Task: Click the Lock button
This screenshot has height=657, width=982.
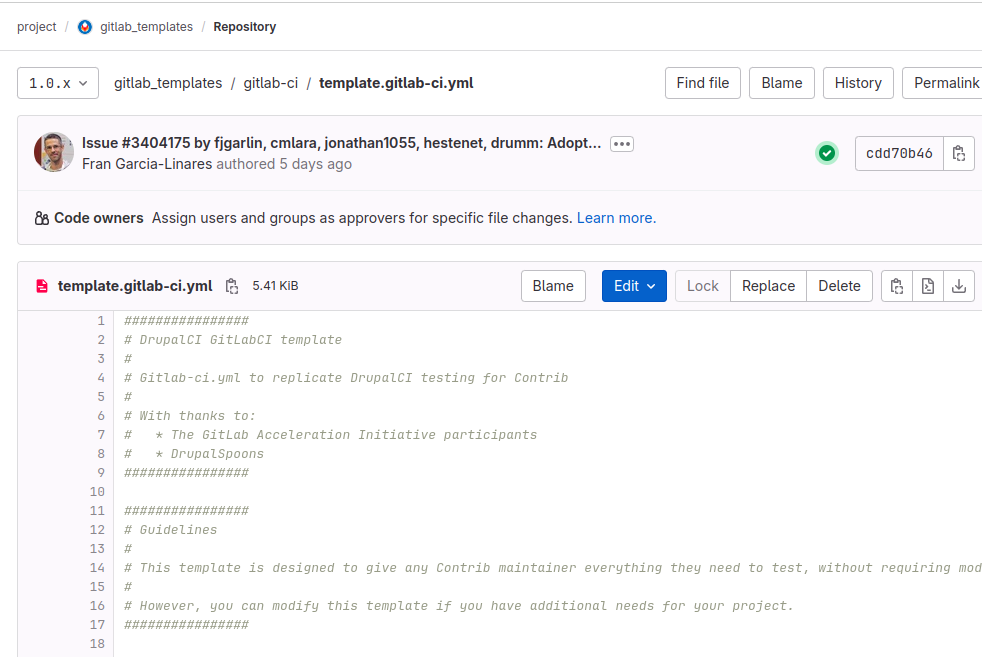Action: click(703, 286)
